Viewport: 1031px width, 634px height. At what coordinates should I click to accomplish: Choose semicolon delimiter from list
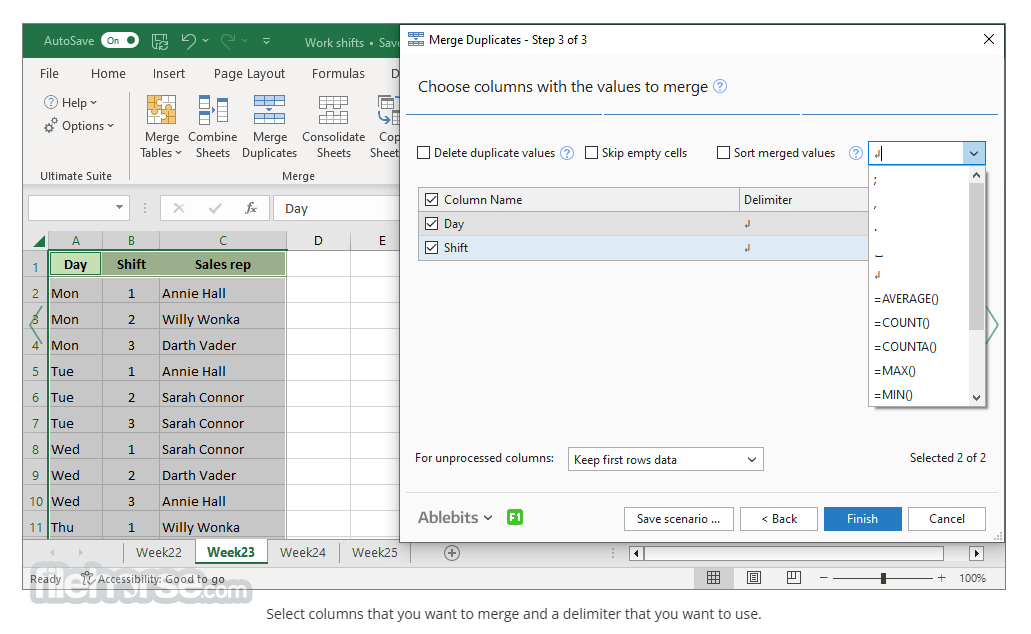point(919,180)
